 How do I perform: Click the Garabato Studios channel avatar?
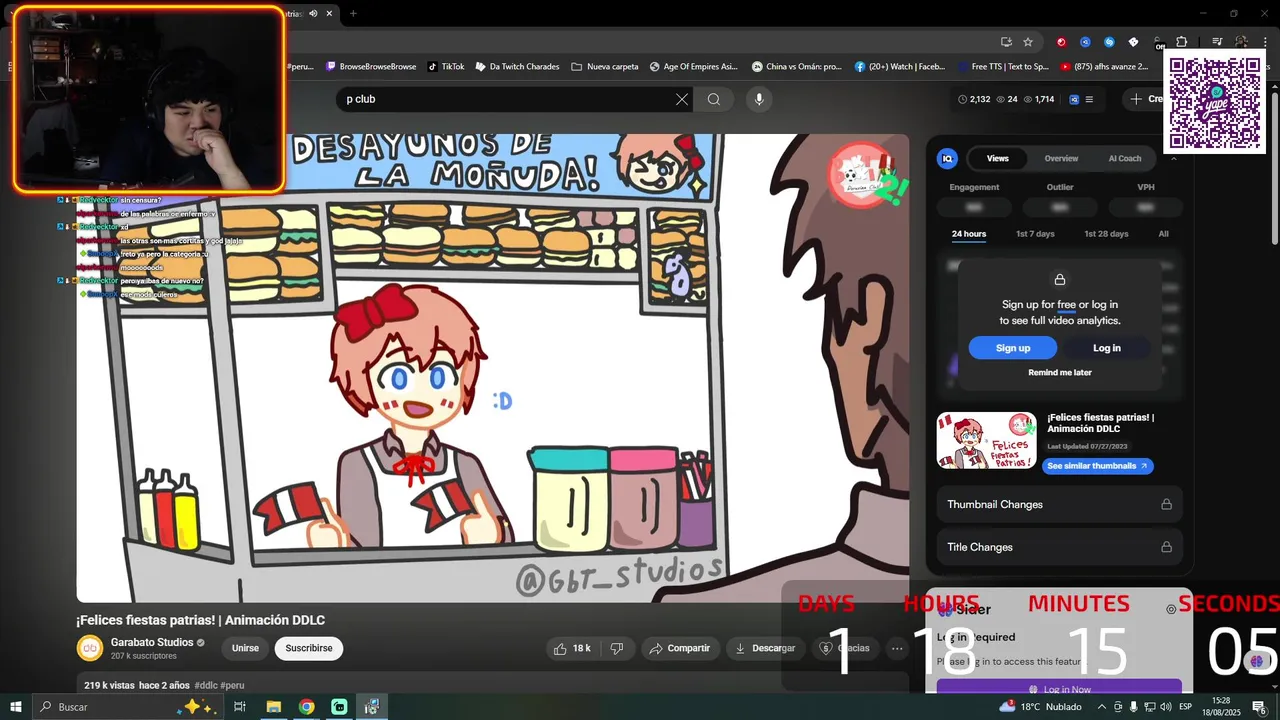click(90, 648)
